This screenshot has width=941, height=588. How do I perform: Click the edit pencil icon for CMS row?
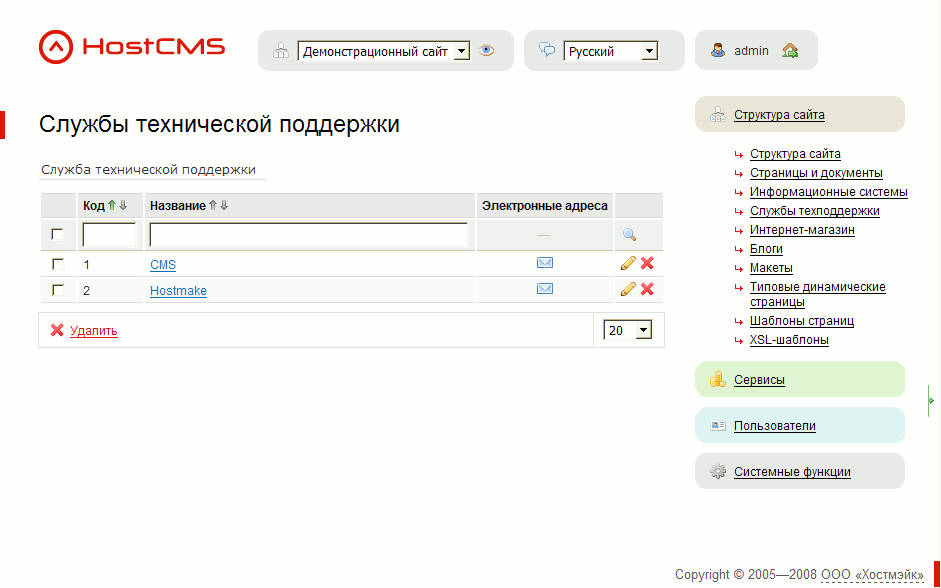coord(628,263)
